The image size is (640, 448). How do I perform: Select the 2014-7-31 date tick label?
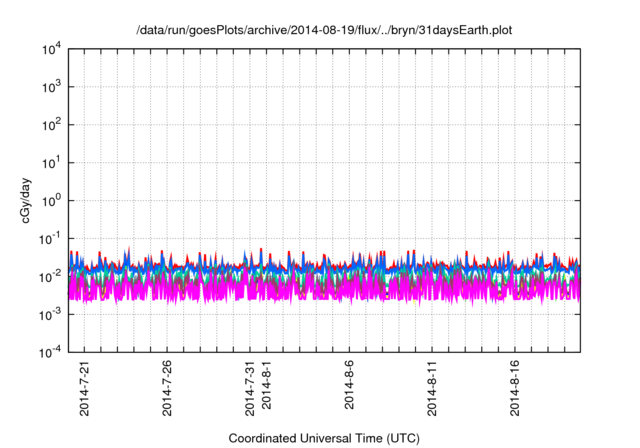click(x=250, y=389)
